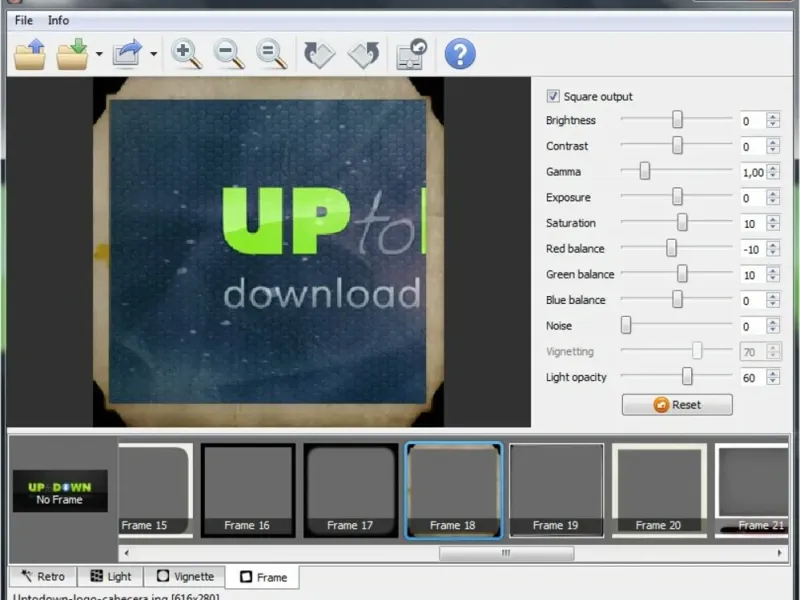
Task: Open the dropdown arrow beside the save icon
Action: 99,55
